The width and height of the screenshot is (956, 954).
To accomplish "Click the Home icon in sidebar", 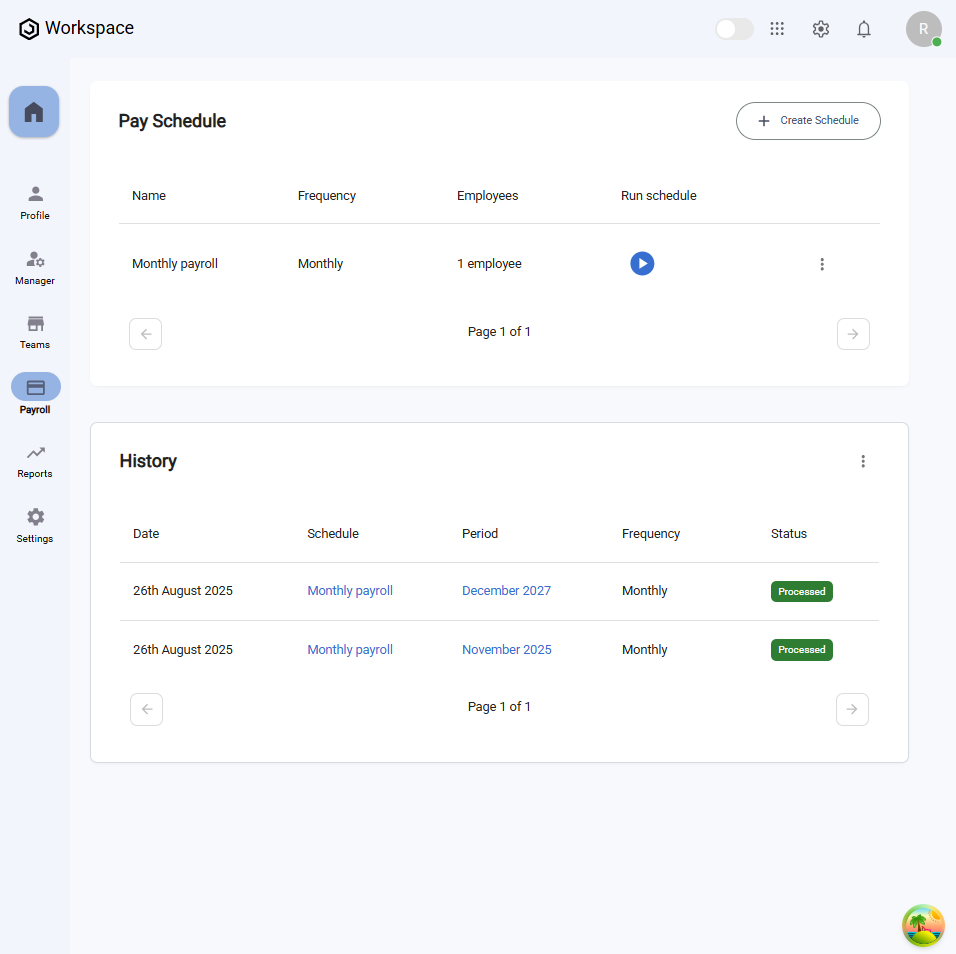I will [x=34, y=112].
